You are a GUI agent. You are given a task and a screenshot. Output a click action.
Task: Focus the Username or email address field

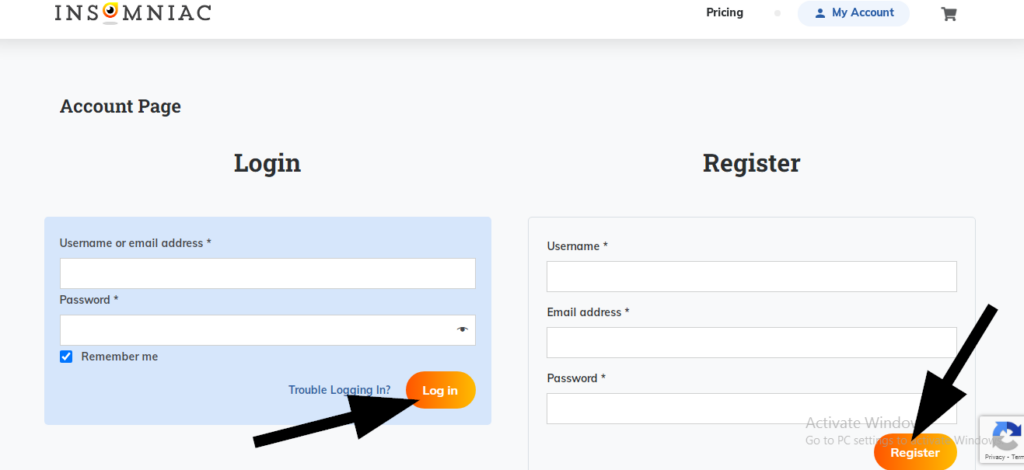[x=268, y=274]
